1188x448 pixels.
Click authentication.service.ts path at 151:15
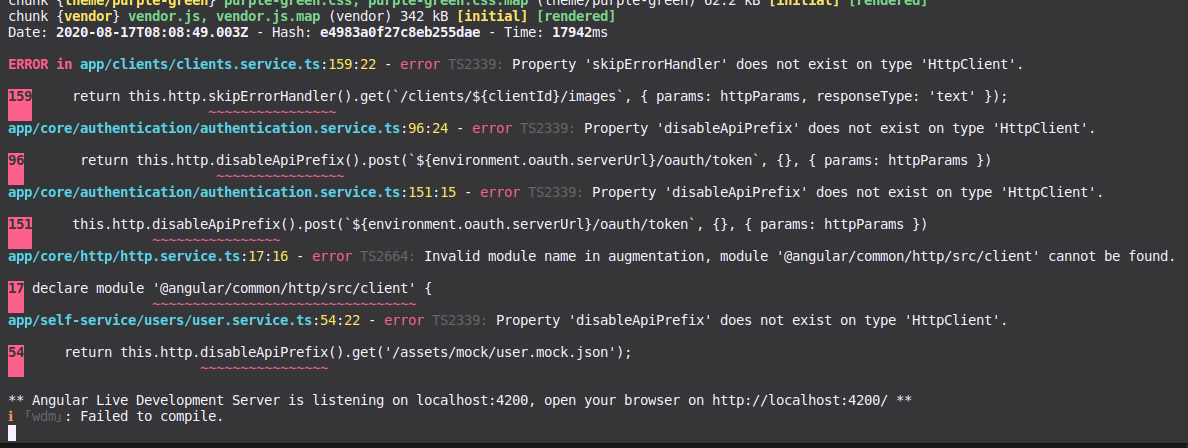click(x=205, y=193)
